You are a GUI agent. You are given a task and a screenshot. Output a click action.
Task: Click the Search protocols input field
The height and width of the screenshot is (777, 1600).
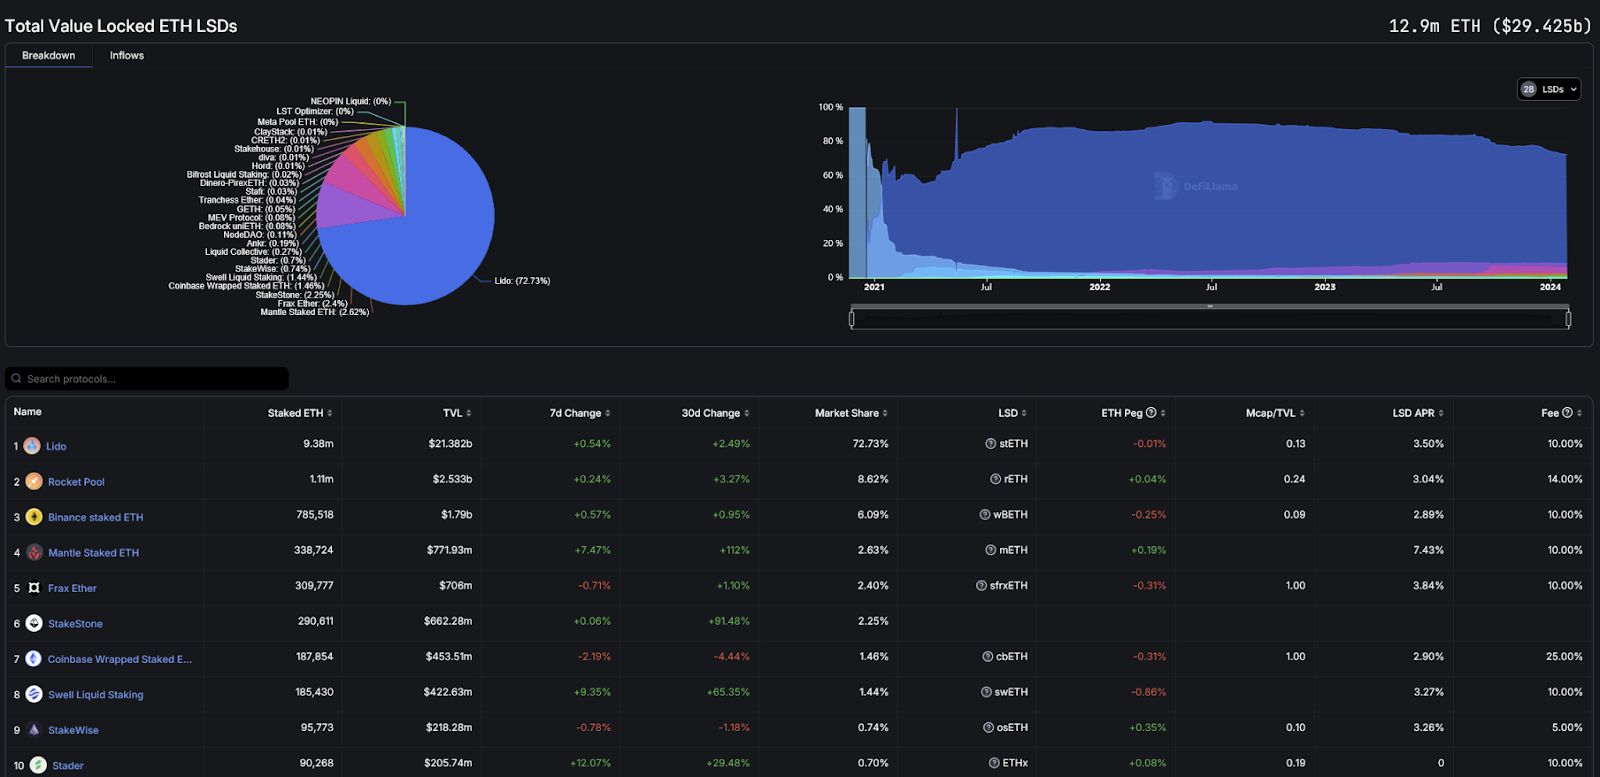pos(147,379)
